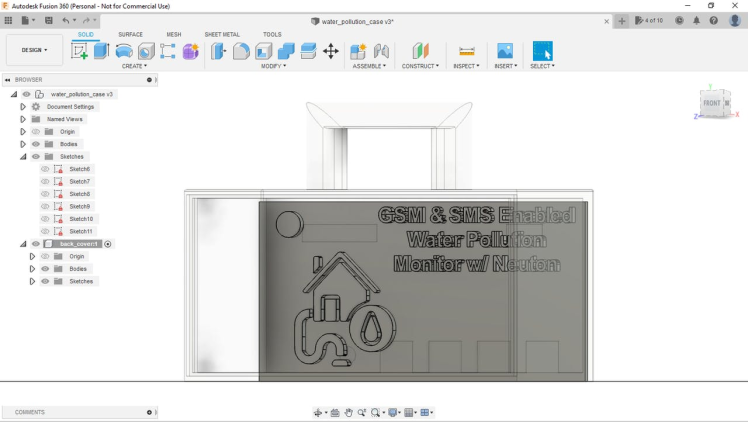Select the Shell tool
This screenshot has width=748, height=422.
[x=263, y=51]
